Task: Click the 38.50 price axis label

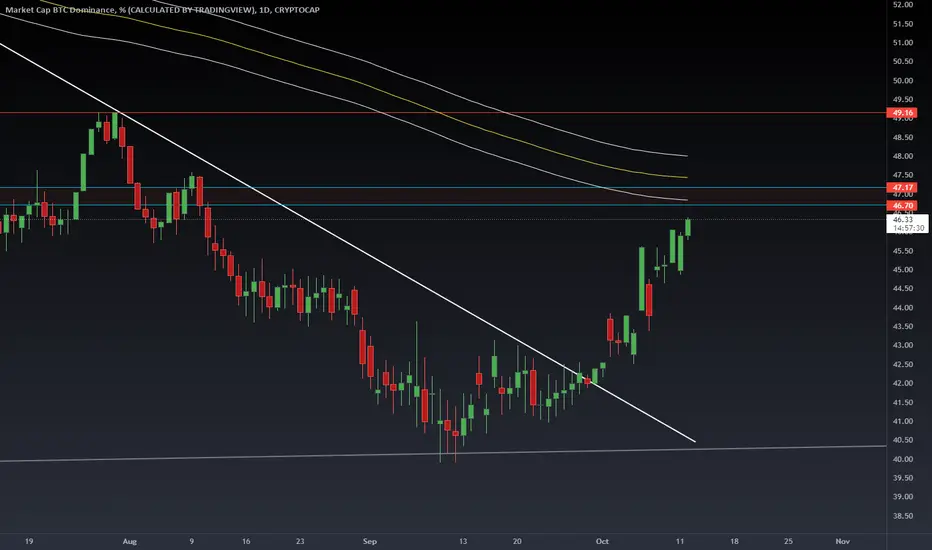Action: click(902, 516)
